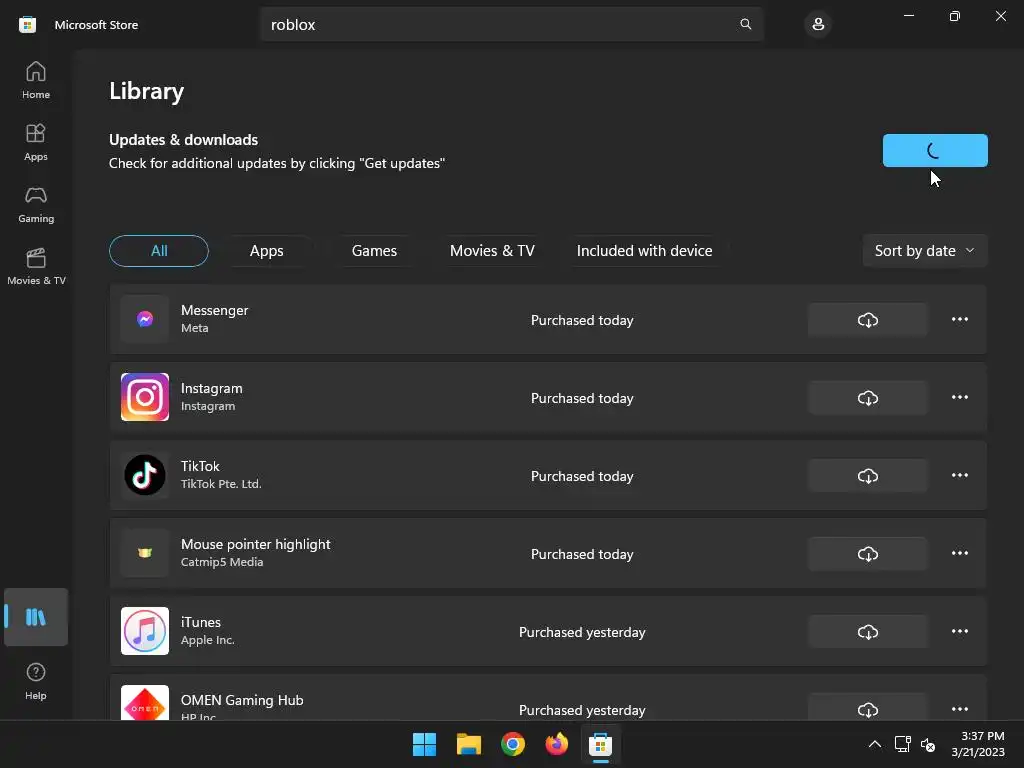Open more options for OMEN Gaming Hub

959,709
